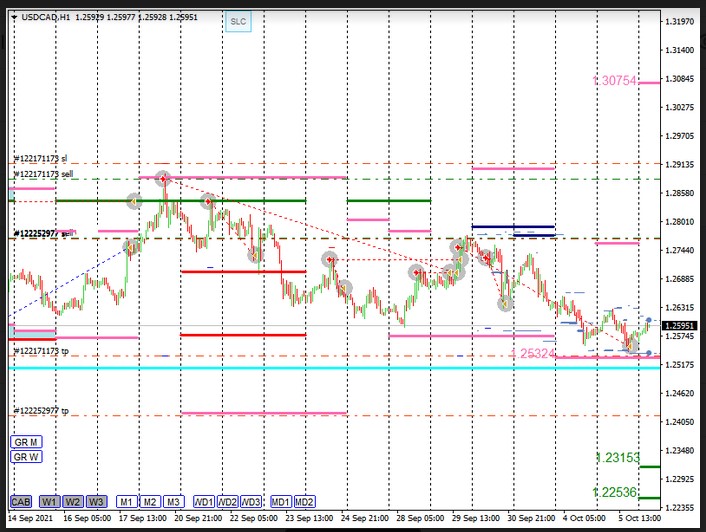Toggle the GR W grid button
Image resolution: width=706 pixels, height=532 pixels.
[x=25, y=457]
